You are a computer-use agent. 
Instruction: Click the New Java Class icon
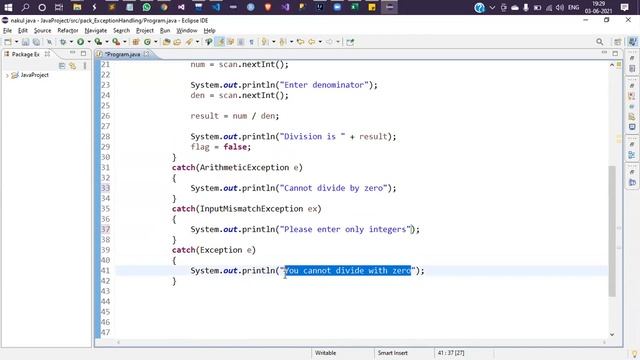(x=147, y=42)
